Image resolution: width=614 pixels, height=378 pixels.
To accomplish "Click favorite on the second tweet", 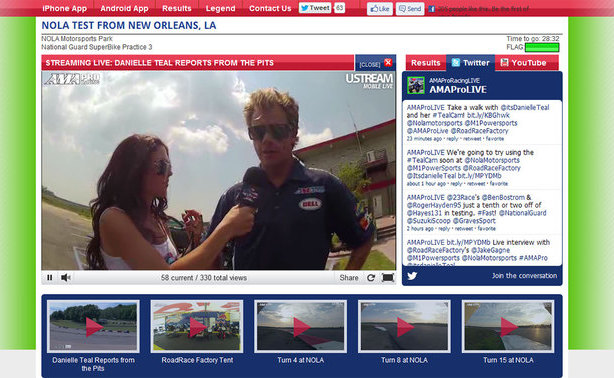I will (498, 183).
